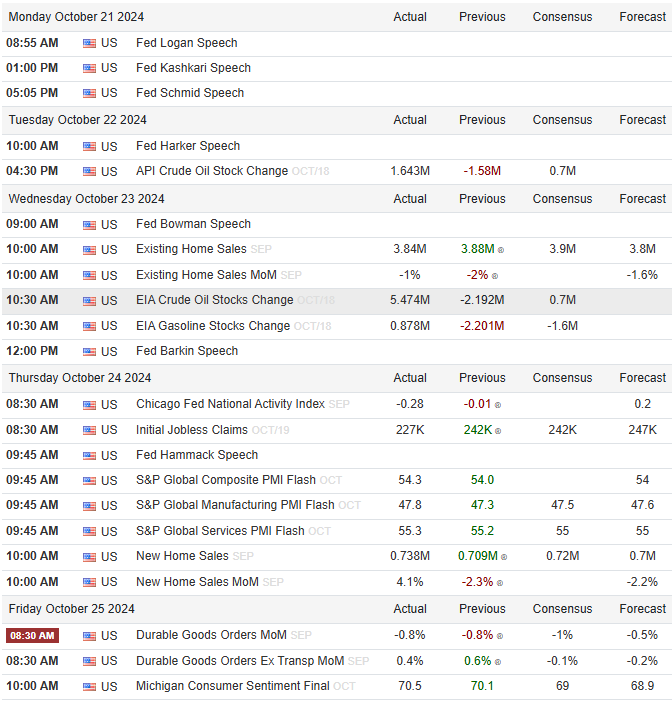Click the US flag beside S&P Global Composite PMI Flash
The width and height of the screenshot is (672, 707).
click(x=89, y=481)
